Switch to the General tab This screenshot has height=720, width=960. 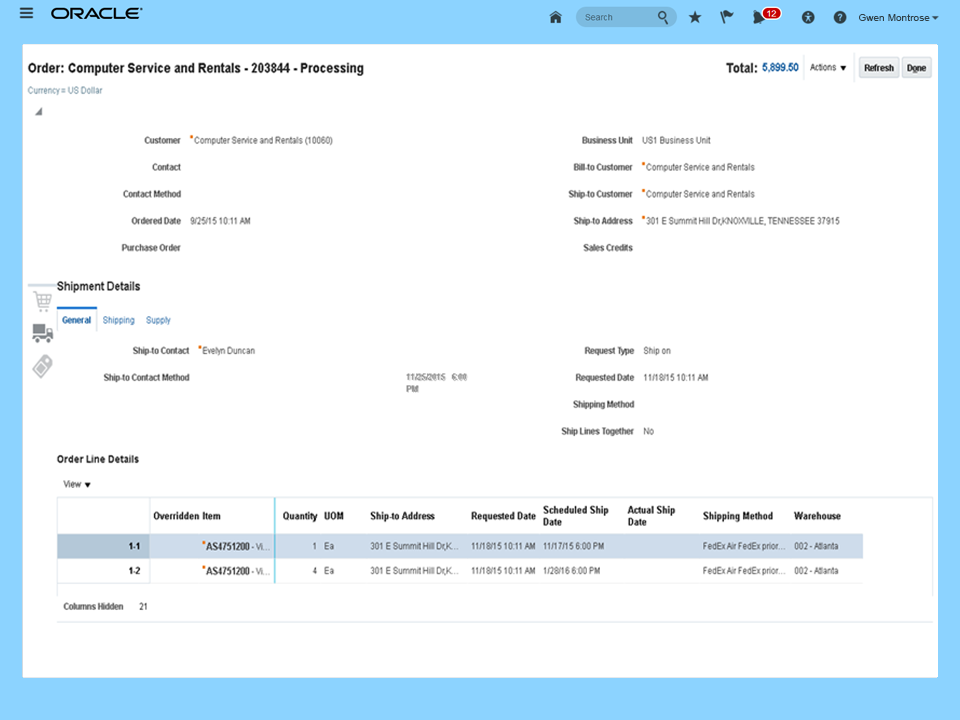pyautogui.click(x=77, y=320)
